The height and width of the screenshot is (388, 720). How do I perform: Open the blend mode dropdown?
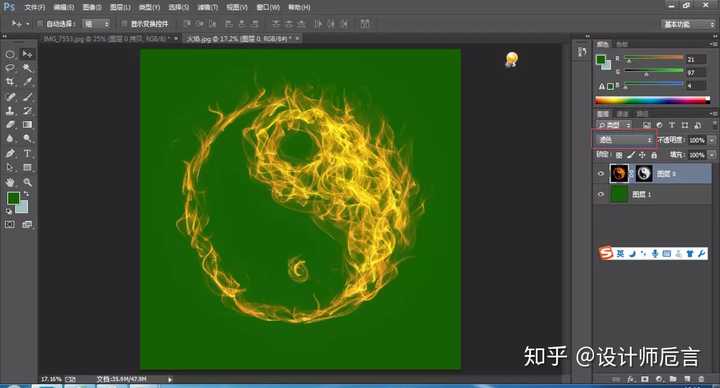pyautogui.click(x=624, y=140)
